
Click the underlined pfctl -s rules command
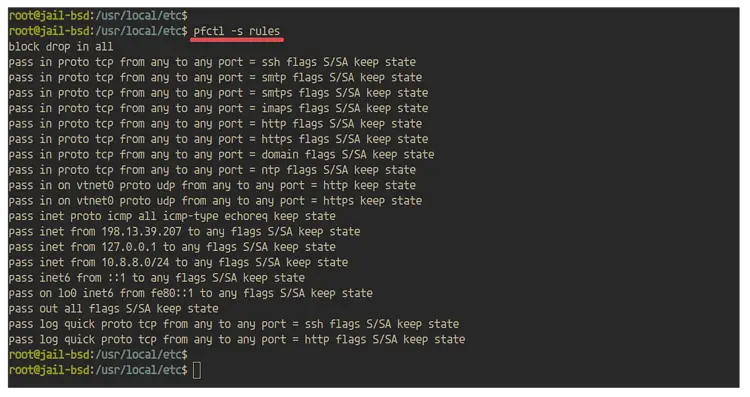(x=237, y=31)
